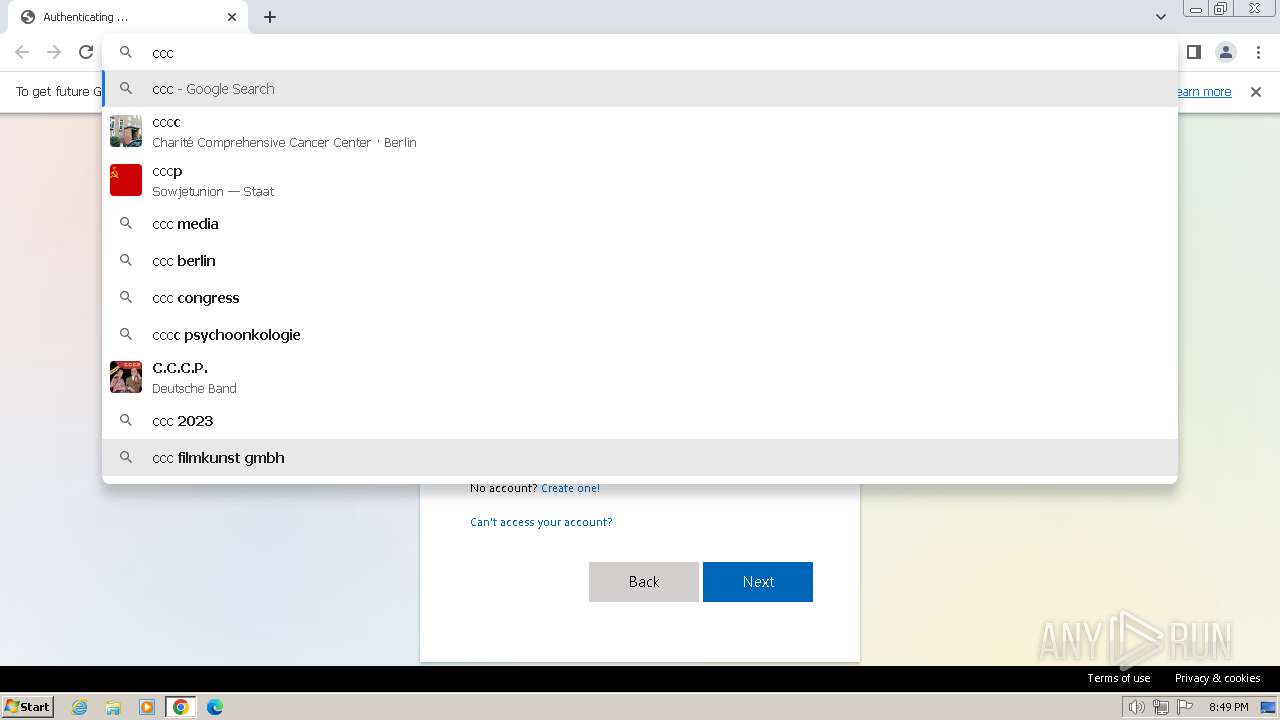Close the Authenticating tab

point(232,17)
